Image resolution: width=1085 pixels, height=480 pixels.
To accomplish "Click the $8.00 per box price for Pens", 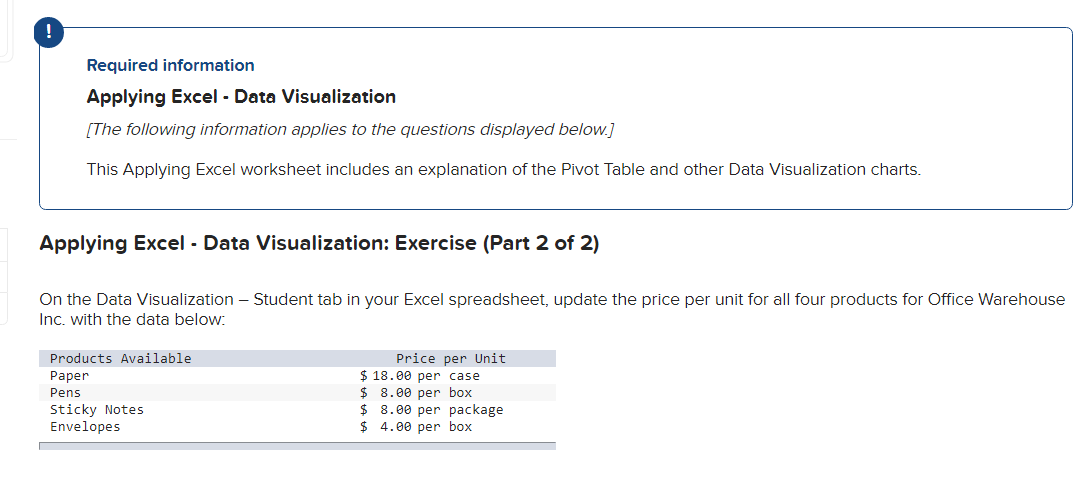I will pyautogui.click(x=416, y=392).
